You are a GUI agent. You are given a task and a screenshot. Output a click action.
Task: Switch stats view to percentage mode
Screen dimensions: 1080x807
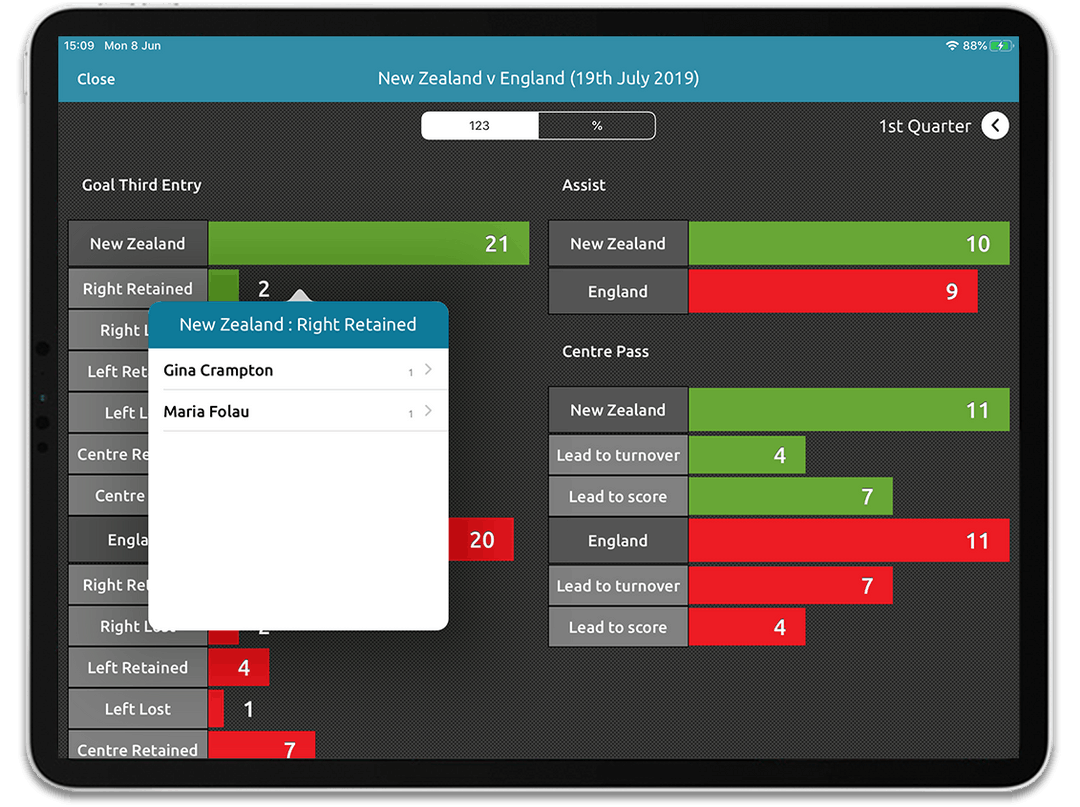[x=597, y=126]
